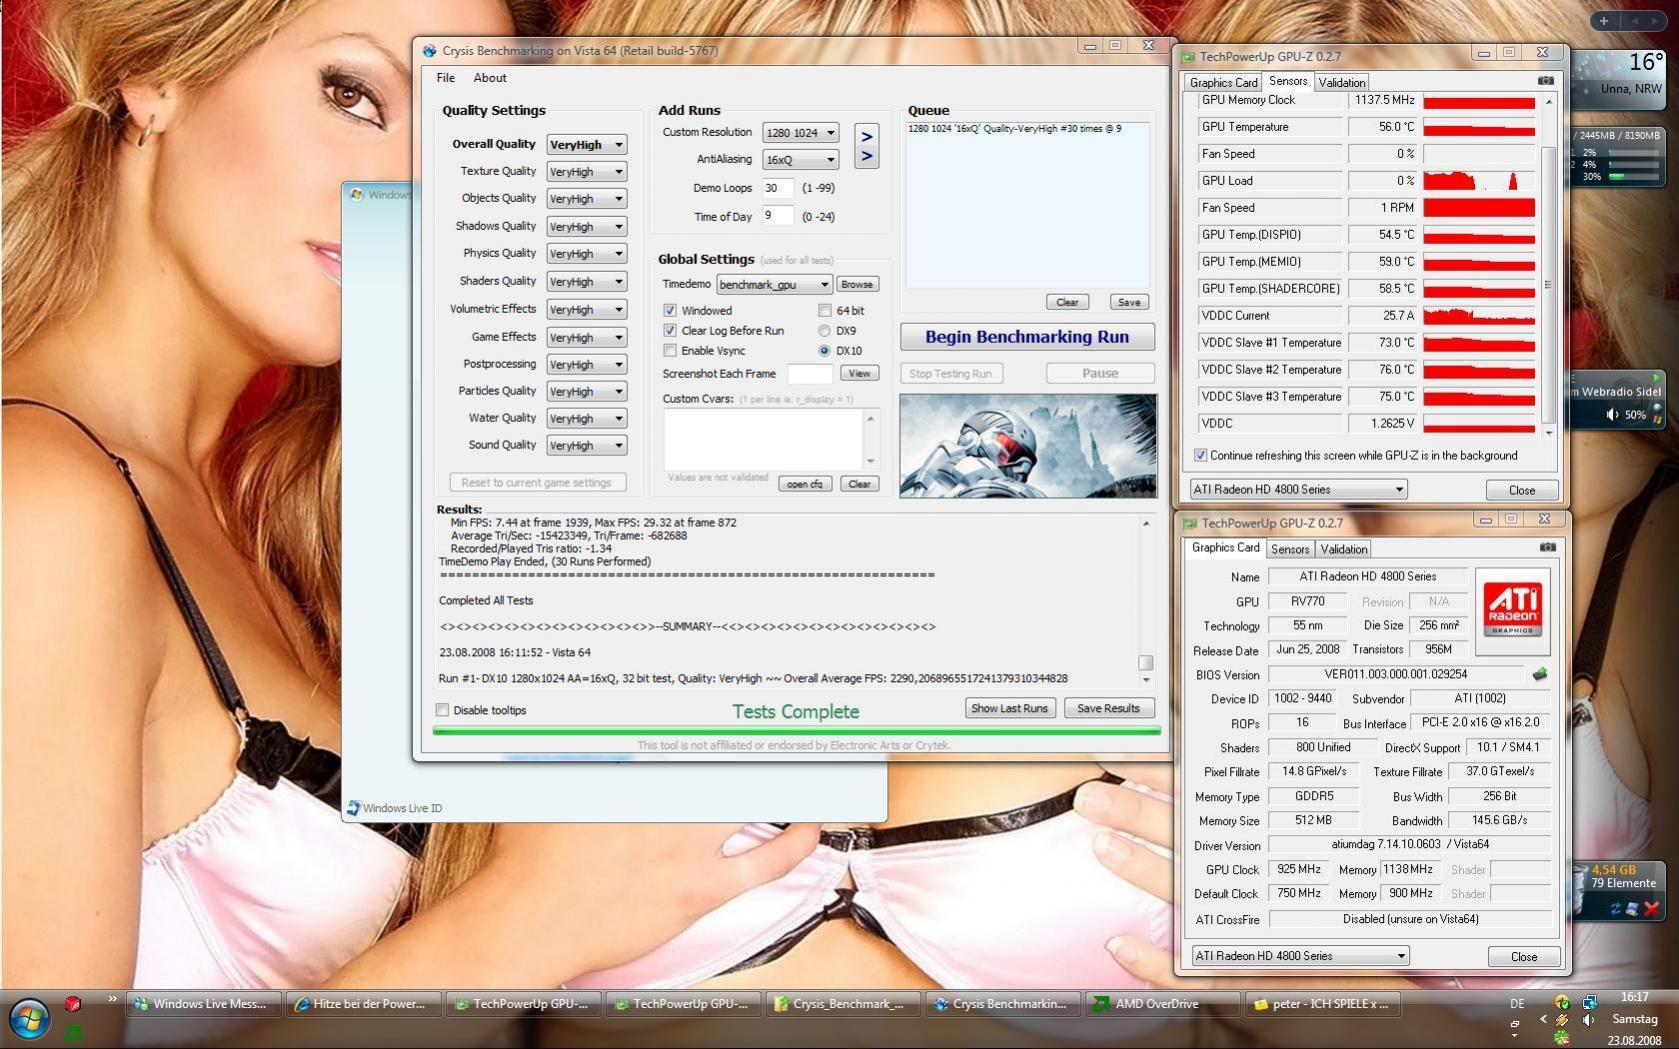Click the Crysis app icon in the benchmark title bar
1679x1049 pixels.
[x=429, y=51]
